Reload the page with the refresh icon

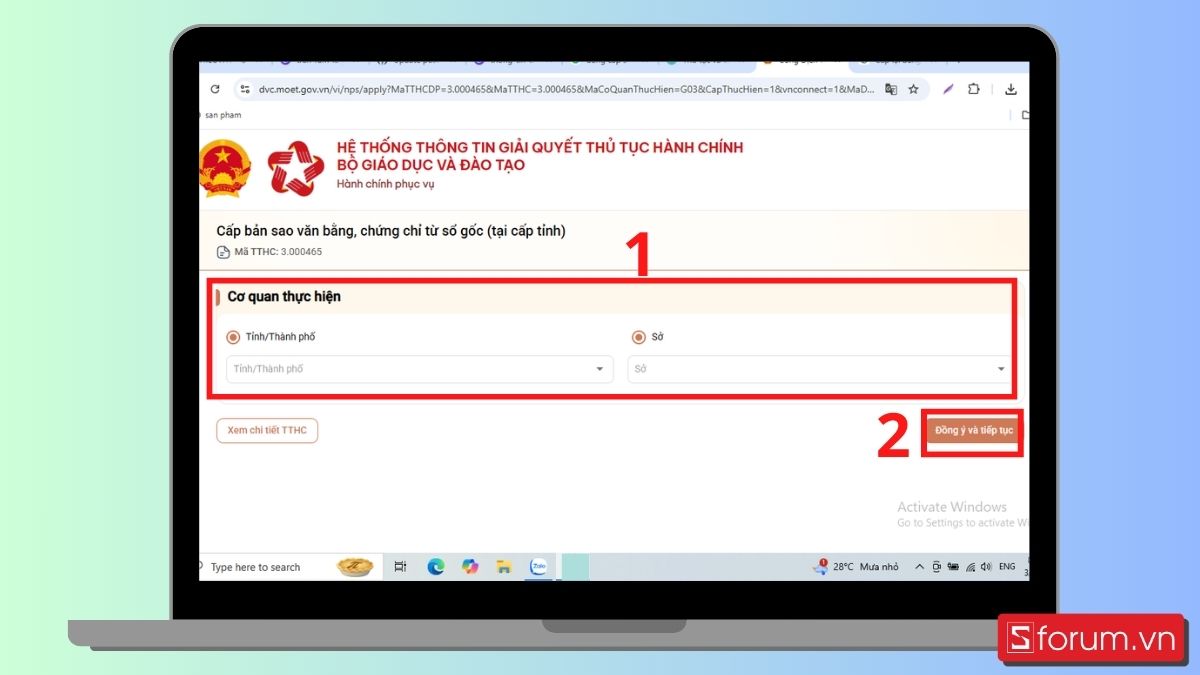pyautogui.click(x=215, y=89)
